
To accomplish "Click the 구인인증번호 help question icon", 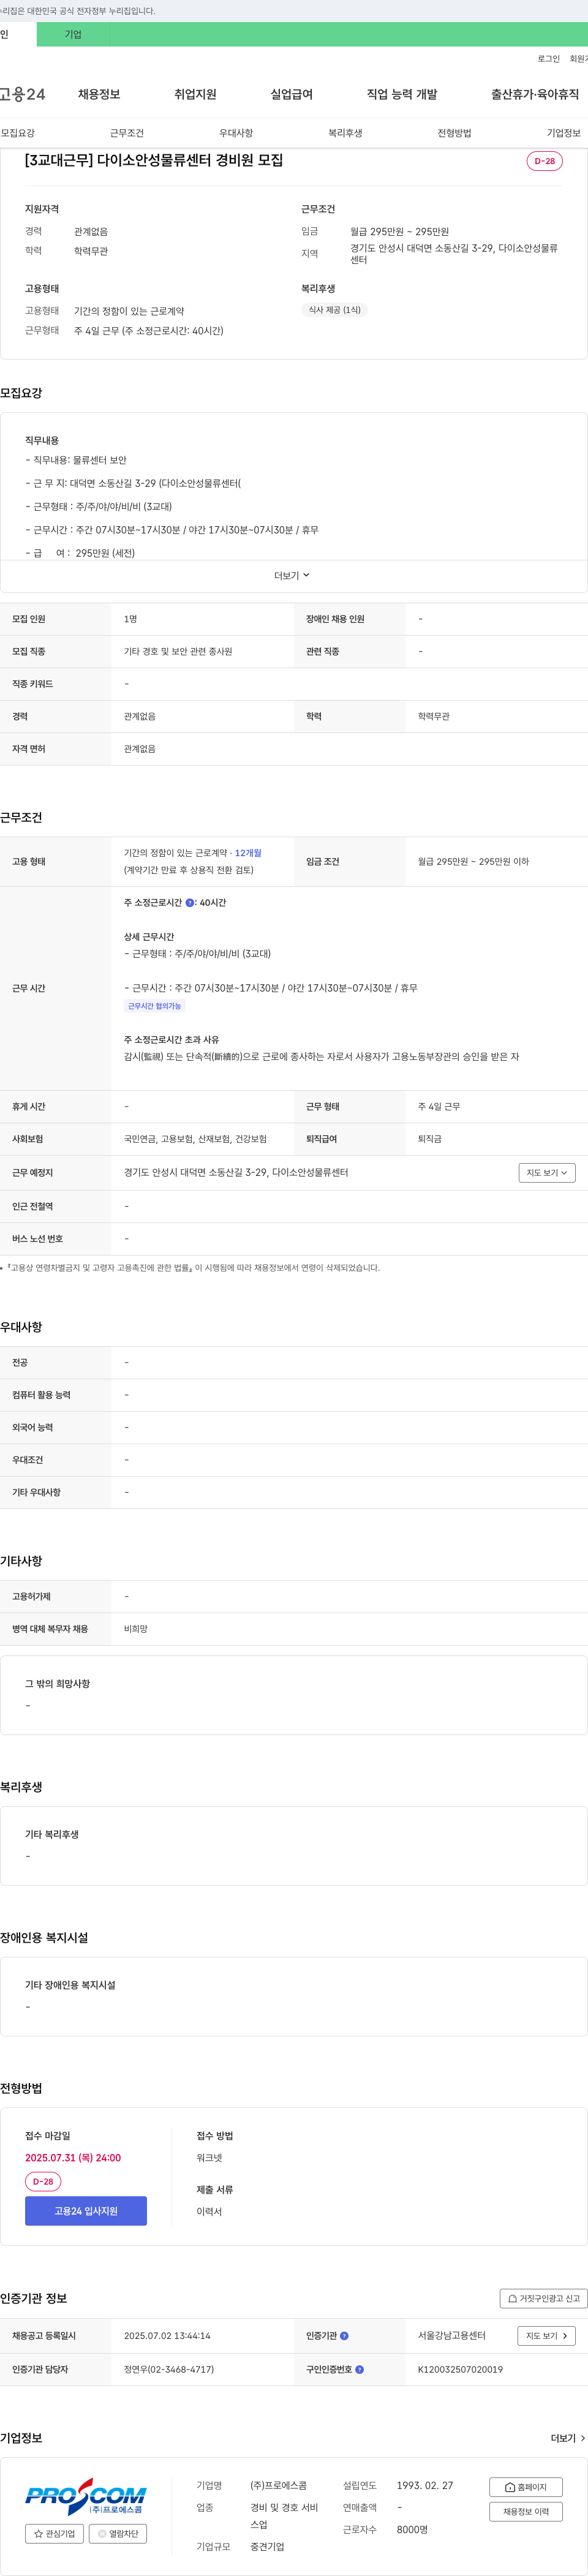I will pyautogui.click(x=359, y=2369).
